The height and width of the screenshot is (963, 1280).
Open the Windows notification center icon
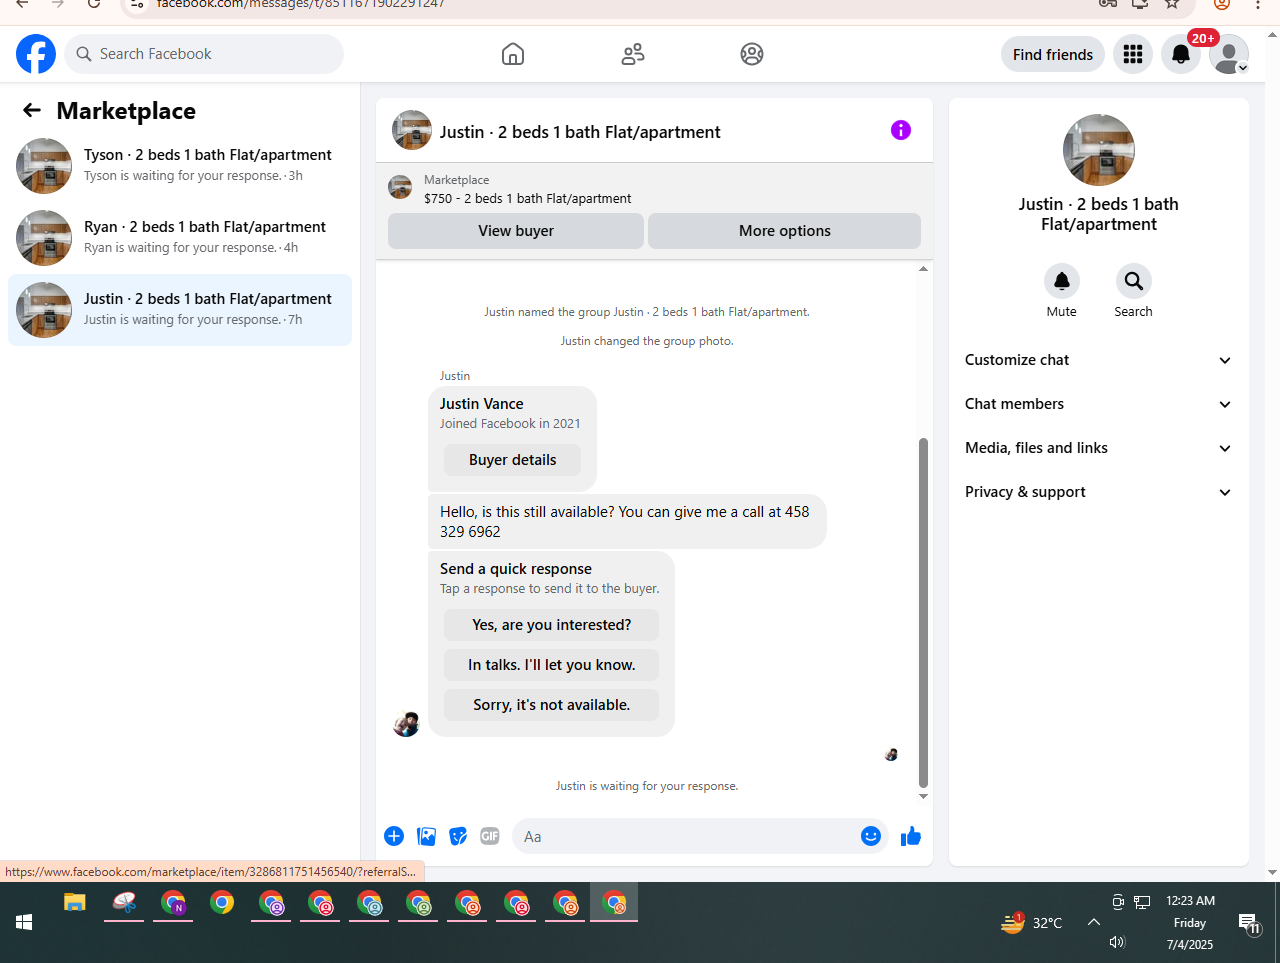click(x=1249, y=923)
